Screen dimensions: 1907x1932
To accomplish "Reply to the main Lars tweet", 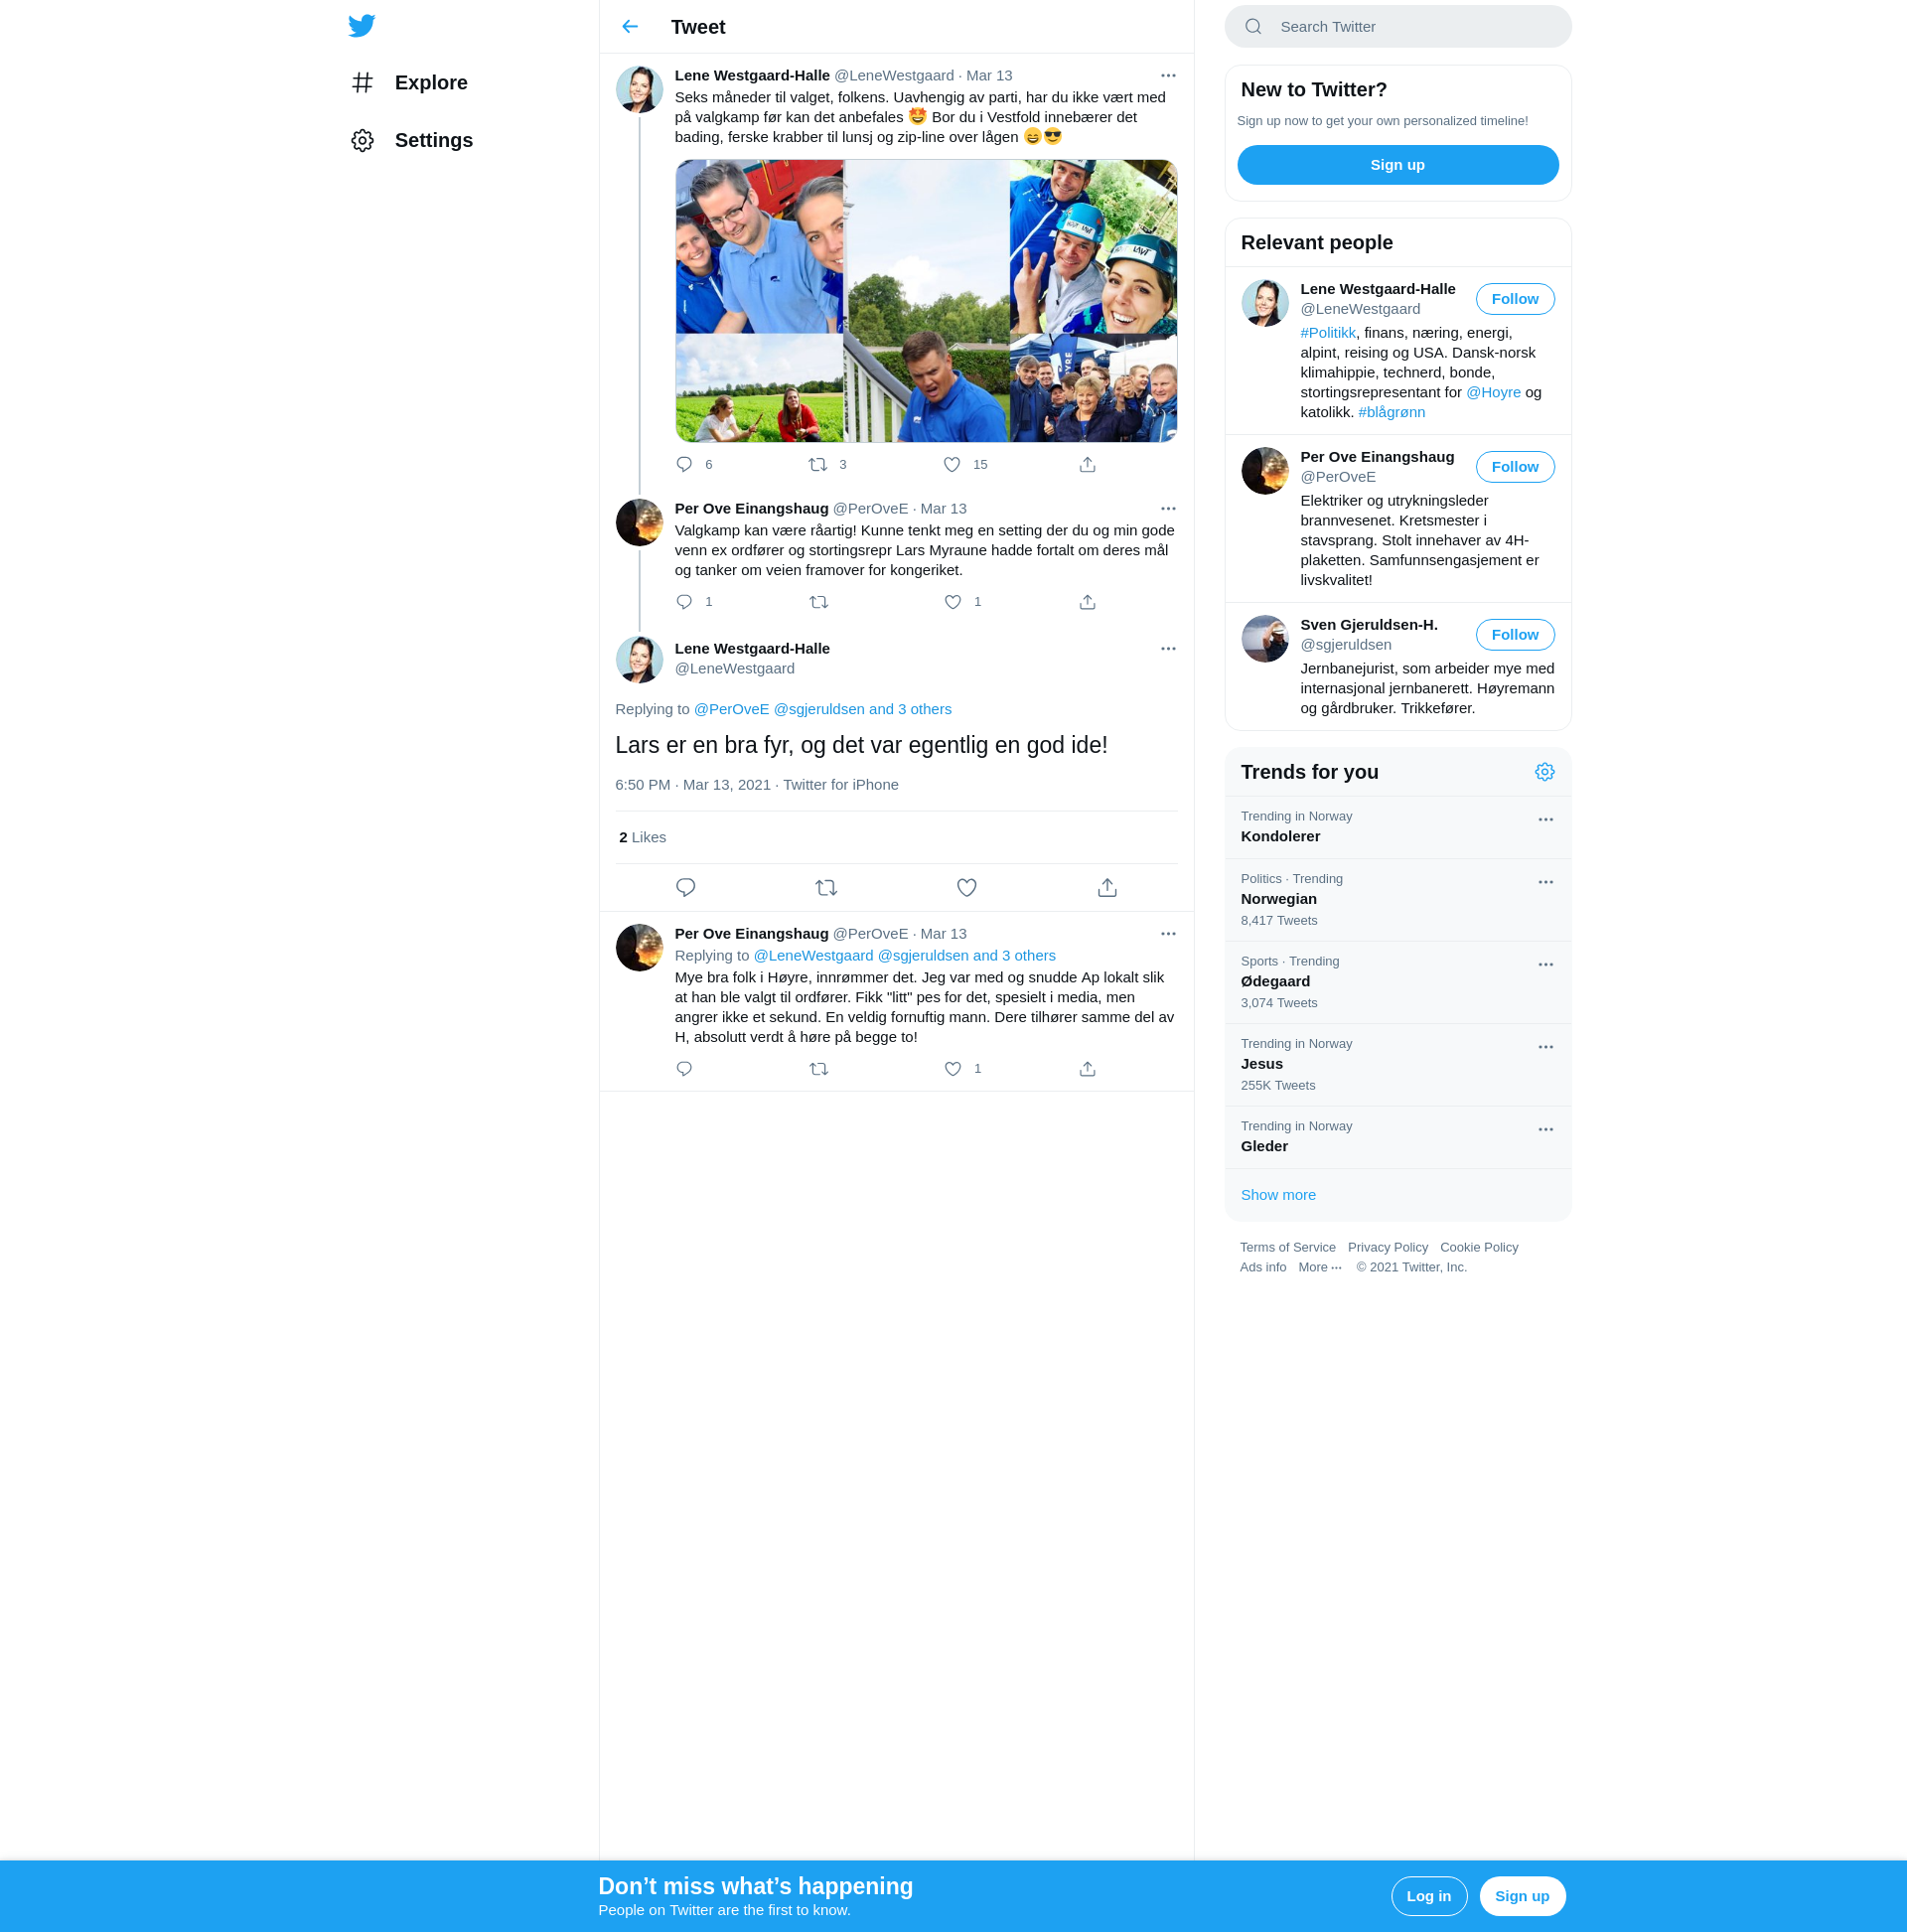I will (x=685, y=888).
